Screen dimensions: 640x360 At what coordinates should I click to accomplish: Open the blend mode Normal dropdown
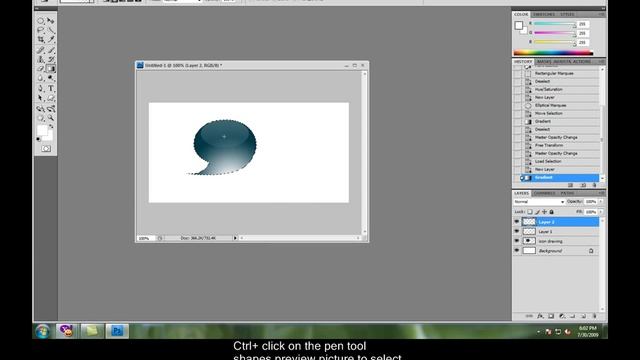coord(539,202)
